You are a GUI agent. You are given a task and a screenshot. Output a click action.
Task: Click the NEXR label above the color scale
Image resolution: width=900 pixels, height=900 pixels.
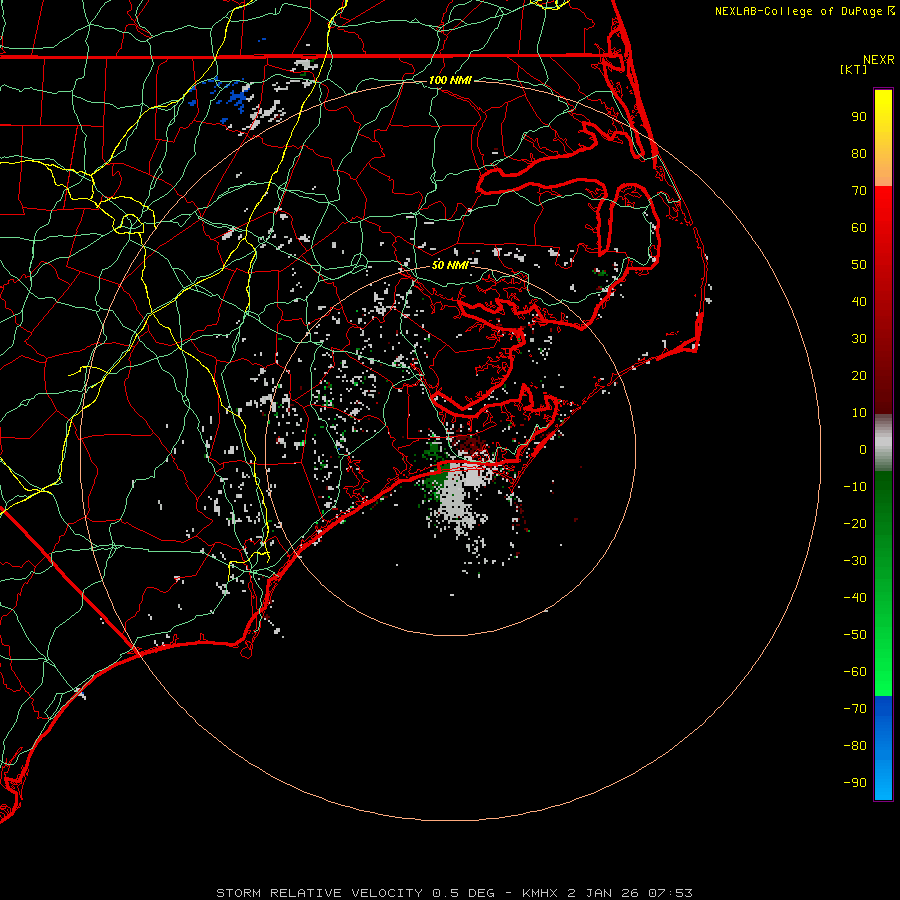(879, 60)
